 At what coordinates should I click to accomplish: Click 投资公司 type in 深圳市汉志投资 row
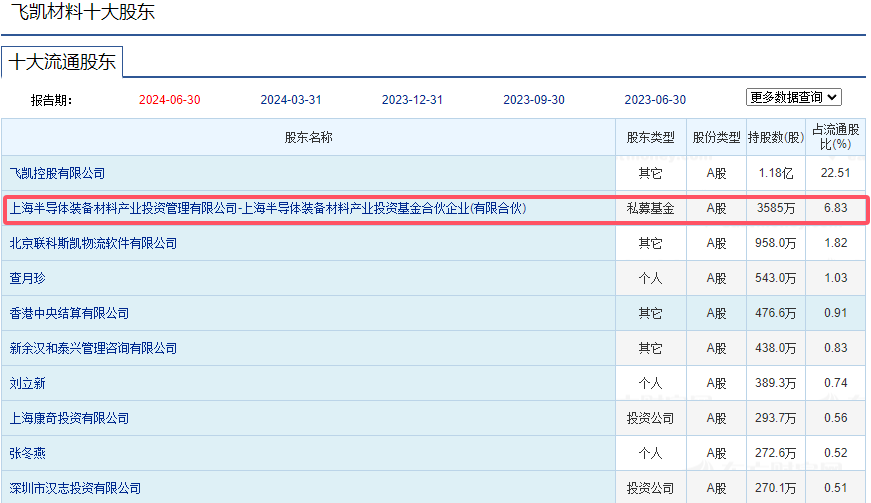[x=650, y=488]
